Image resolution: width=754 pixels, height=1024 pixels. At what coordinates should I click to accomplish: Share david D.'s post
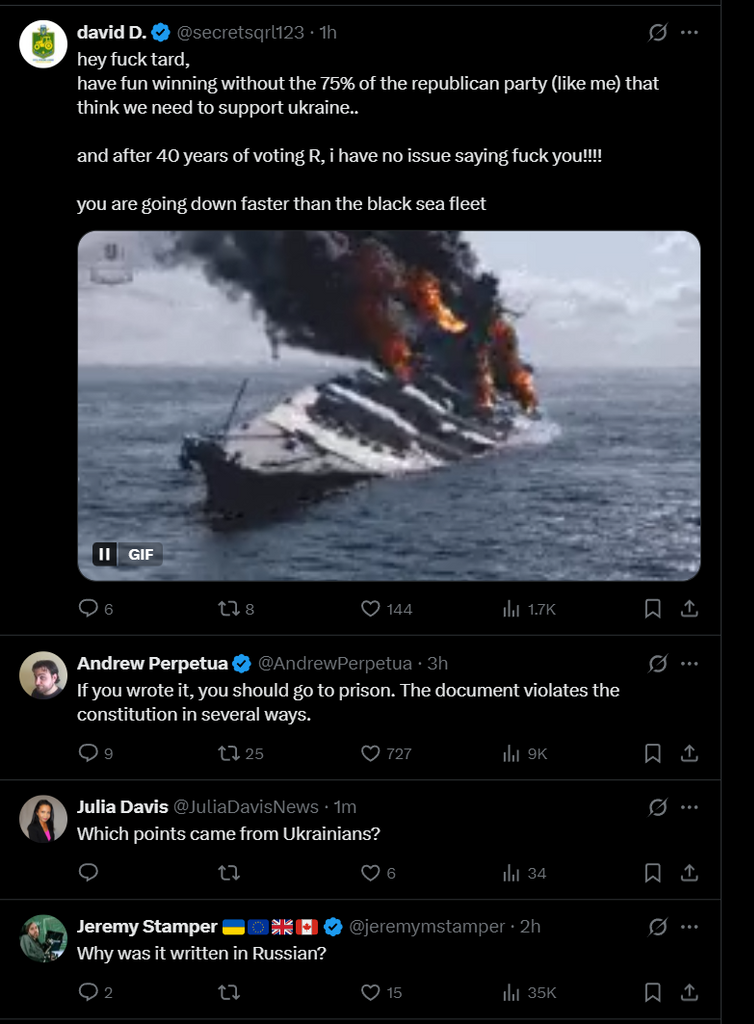[x=689, y=608]
